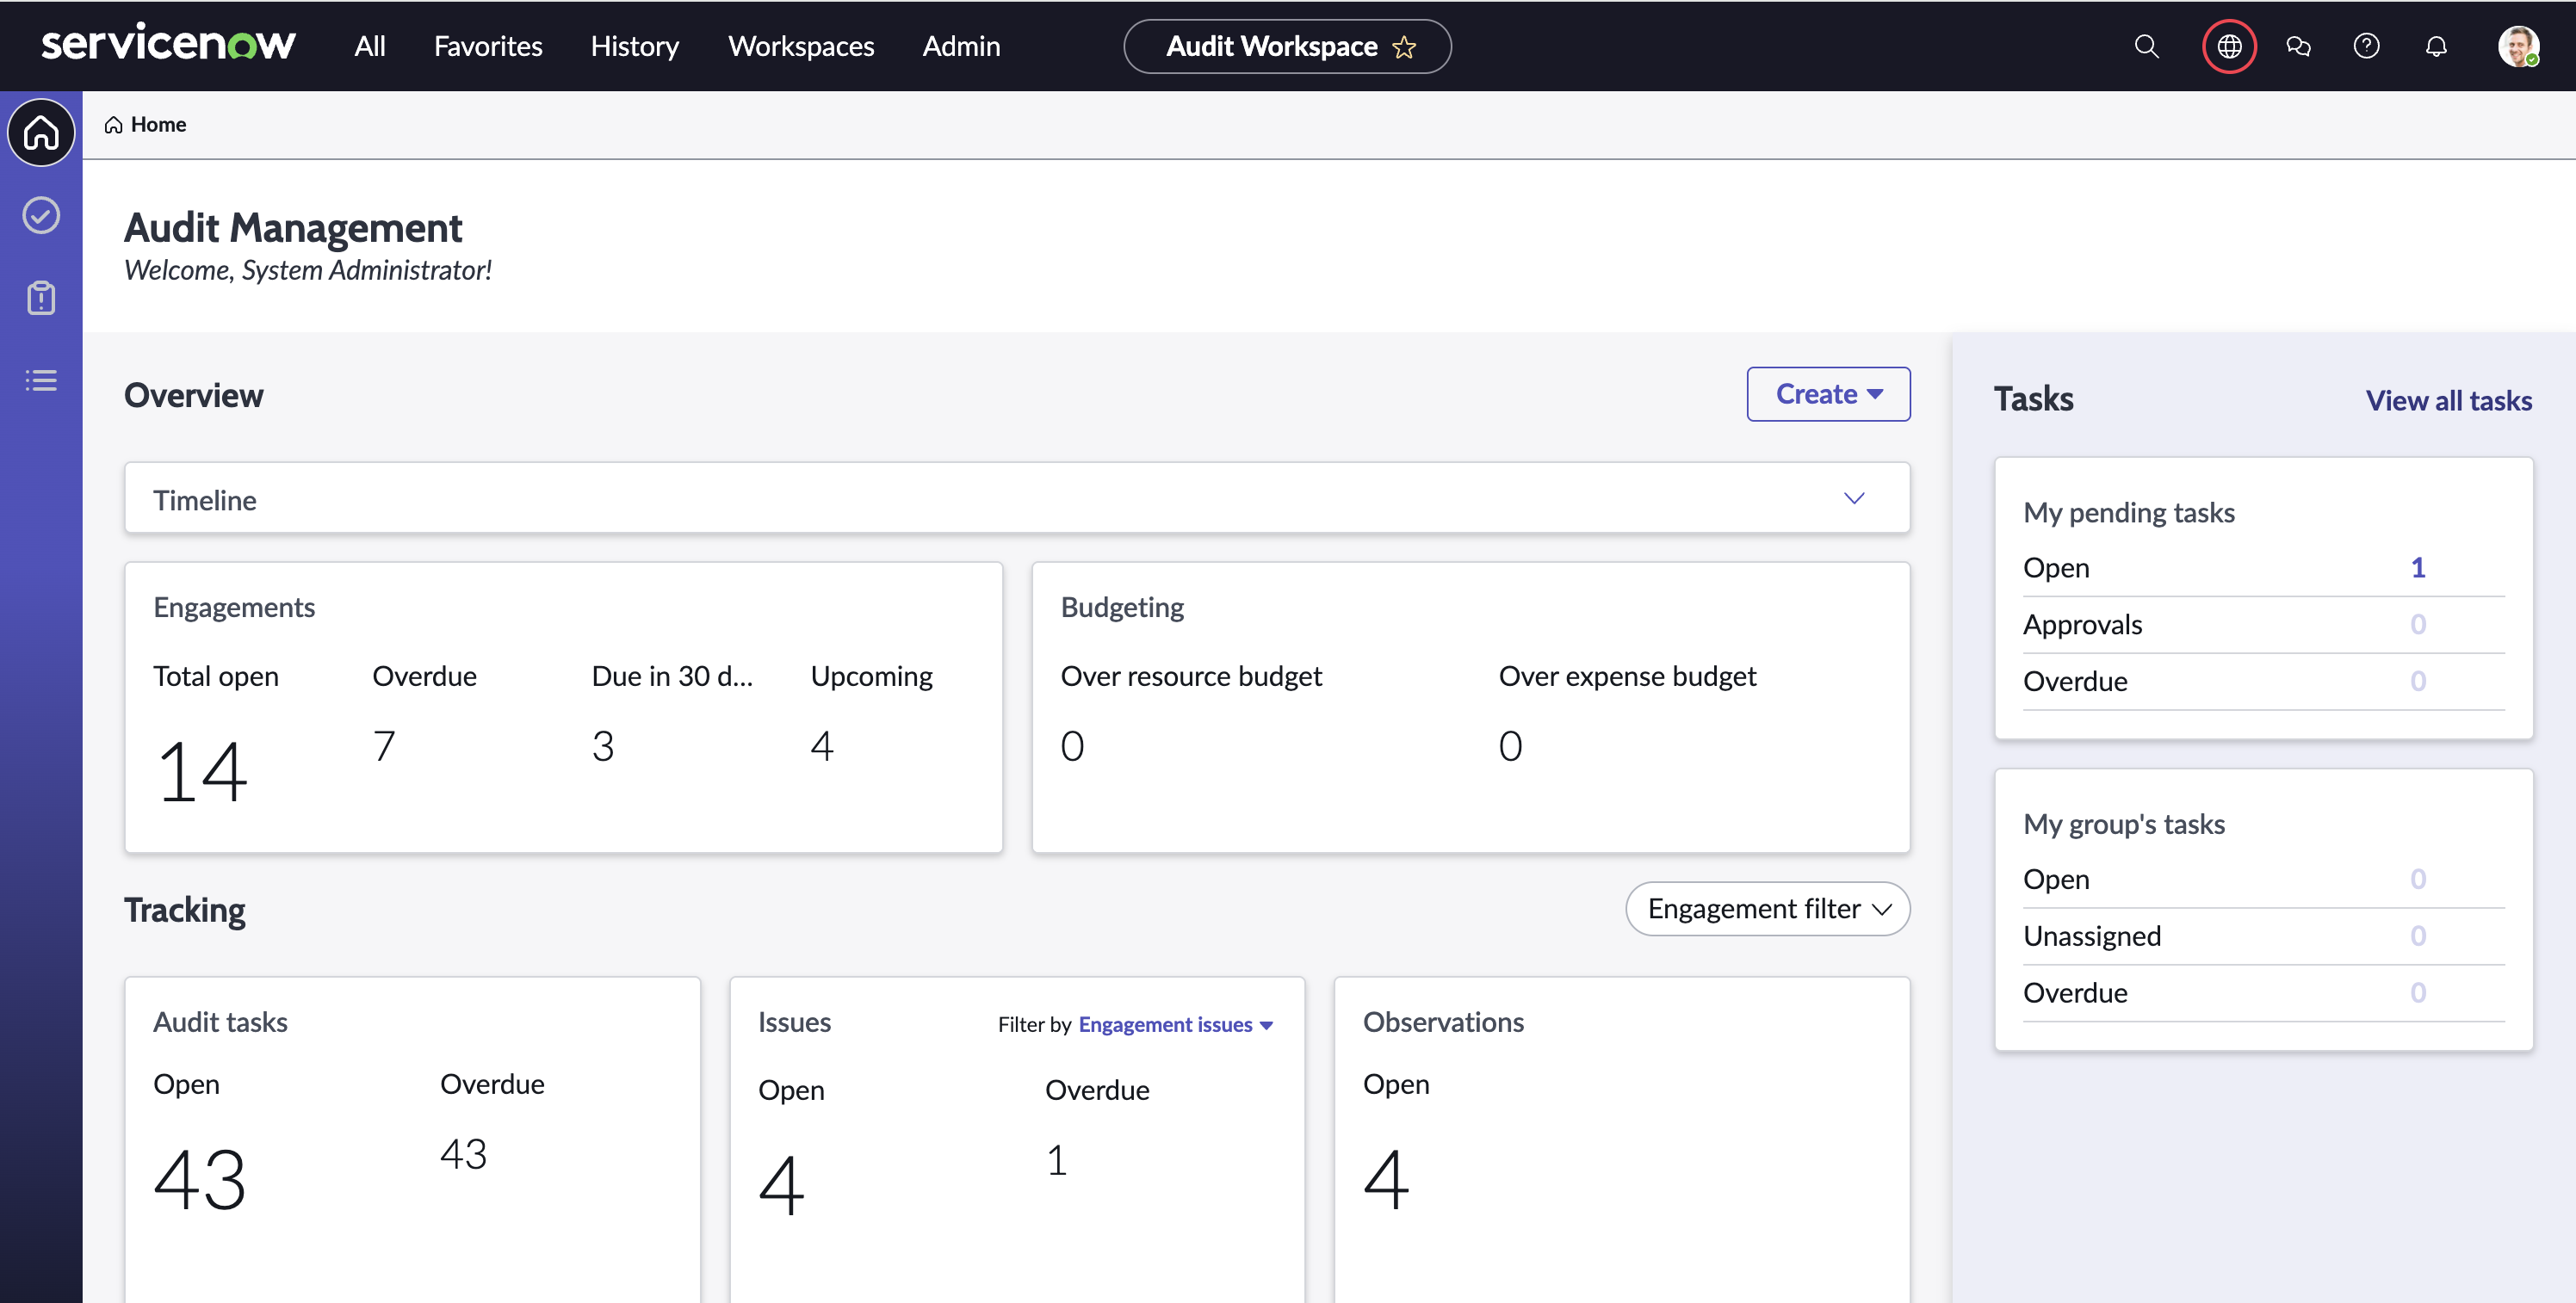Open the checkmark circle icon in sidebar

coord(41,215)
